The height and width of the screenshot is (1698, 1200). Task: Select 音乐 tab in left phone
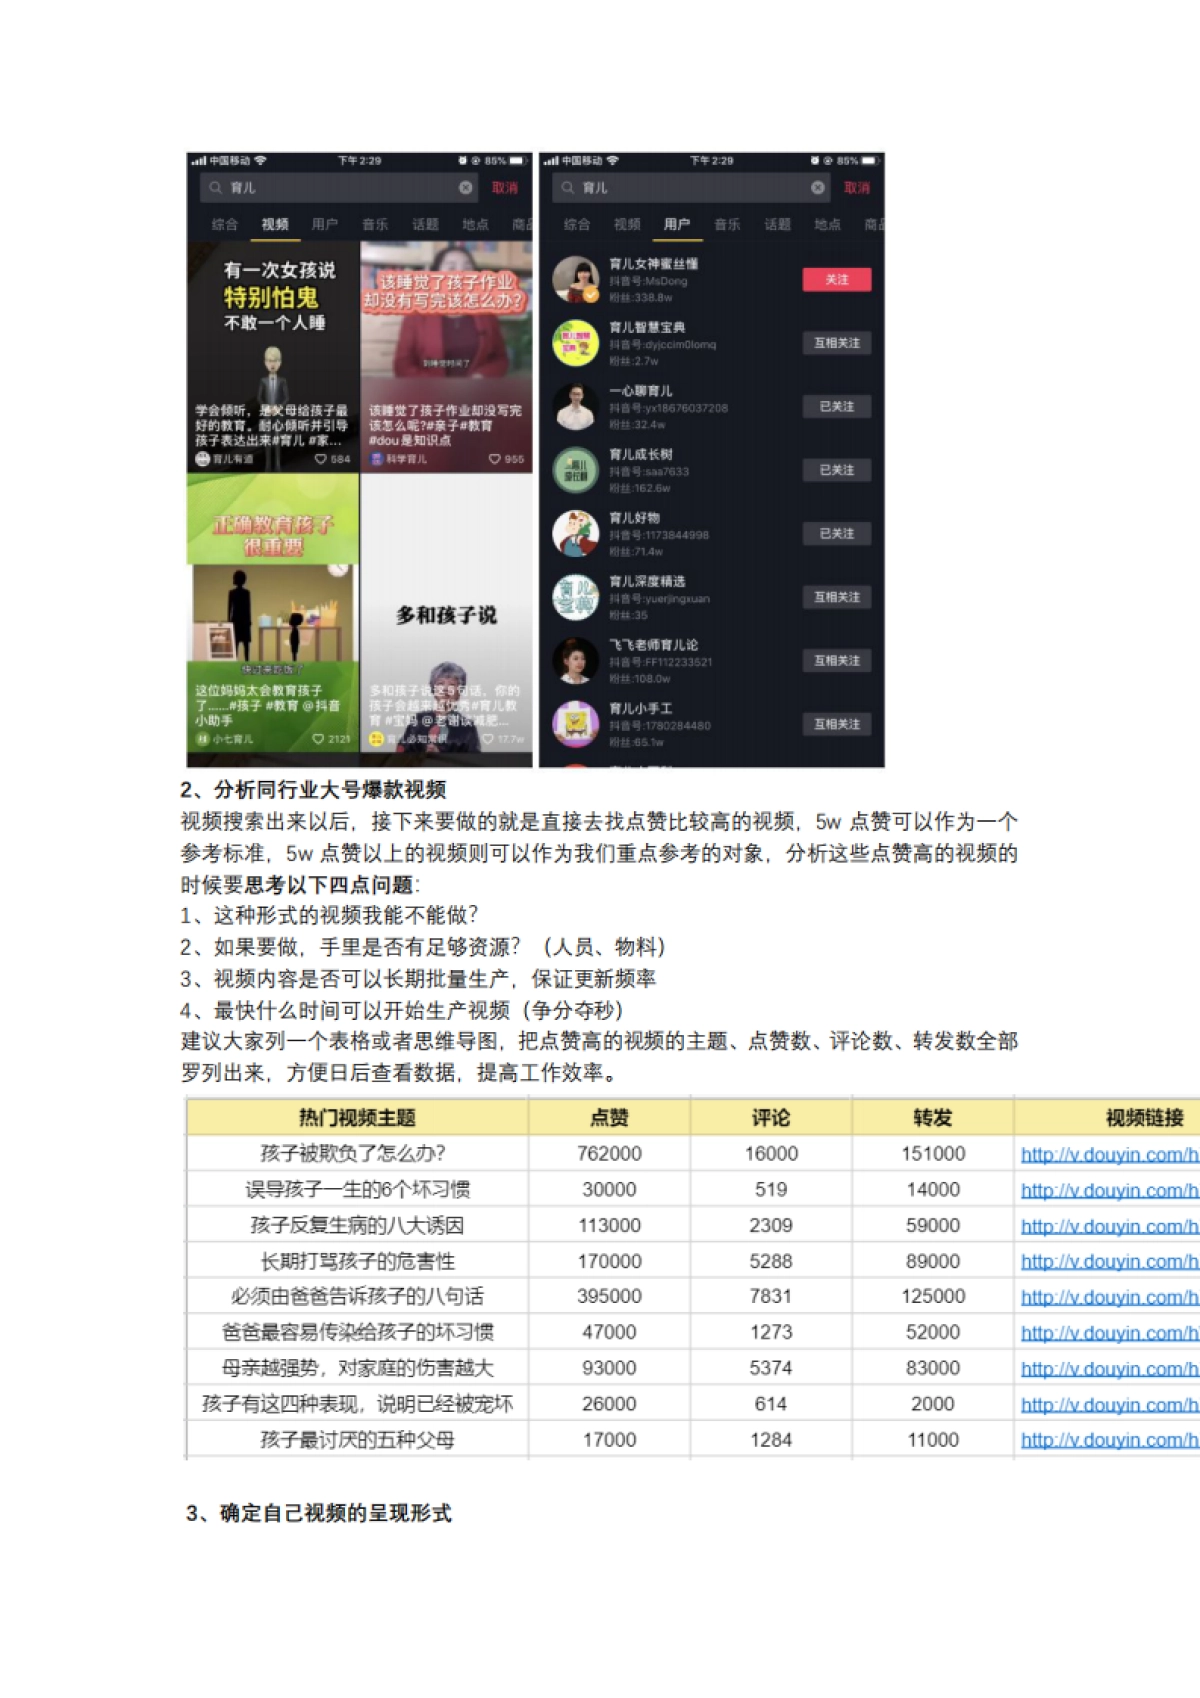[375, 225]
